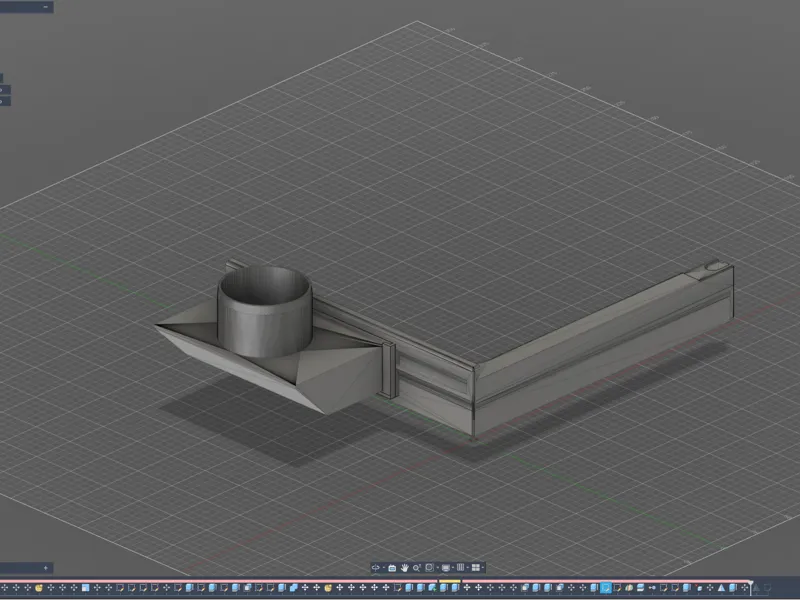
Task: Expand the Grid and Snaps dropdown arrow
Action: 467,567
